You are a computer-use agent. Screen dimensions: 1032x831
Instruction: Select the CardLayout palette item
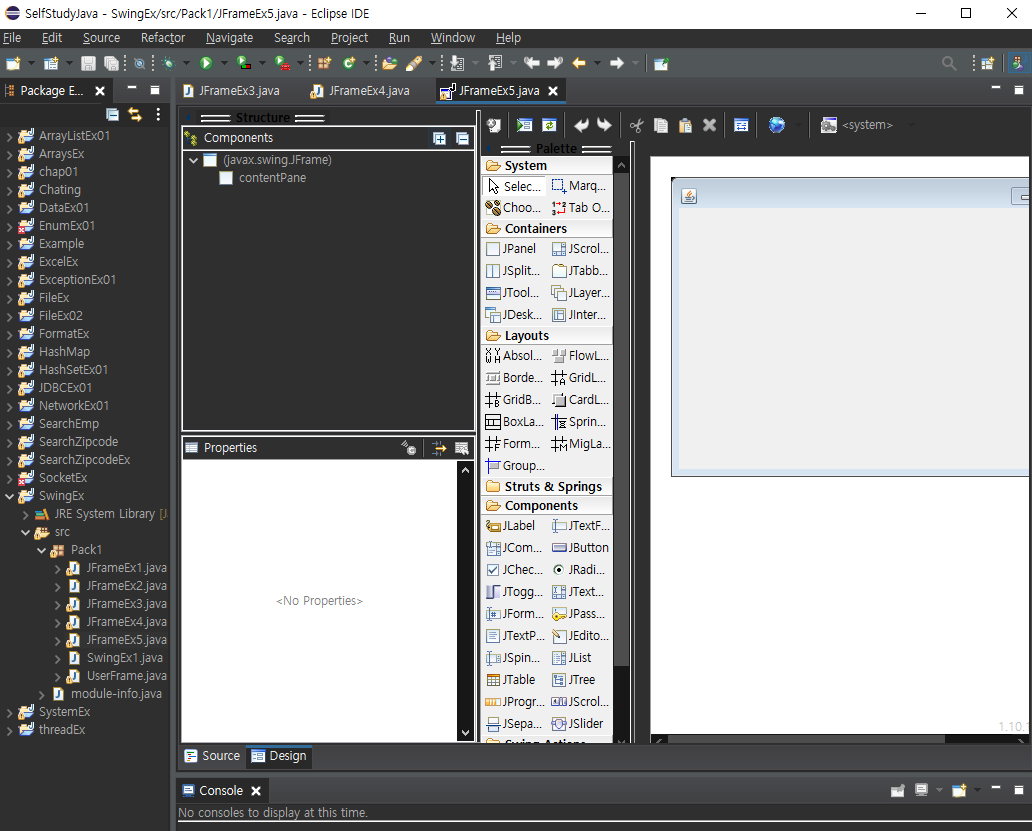click(580, 400)
